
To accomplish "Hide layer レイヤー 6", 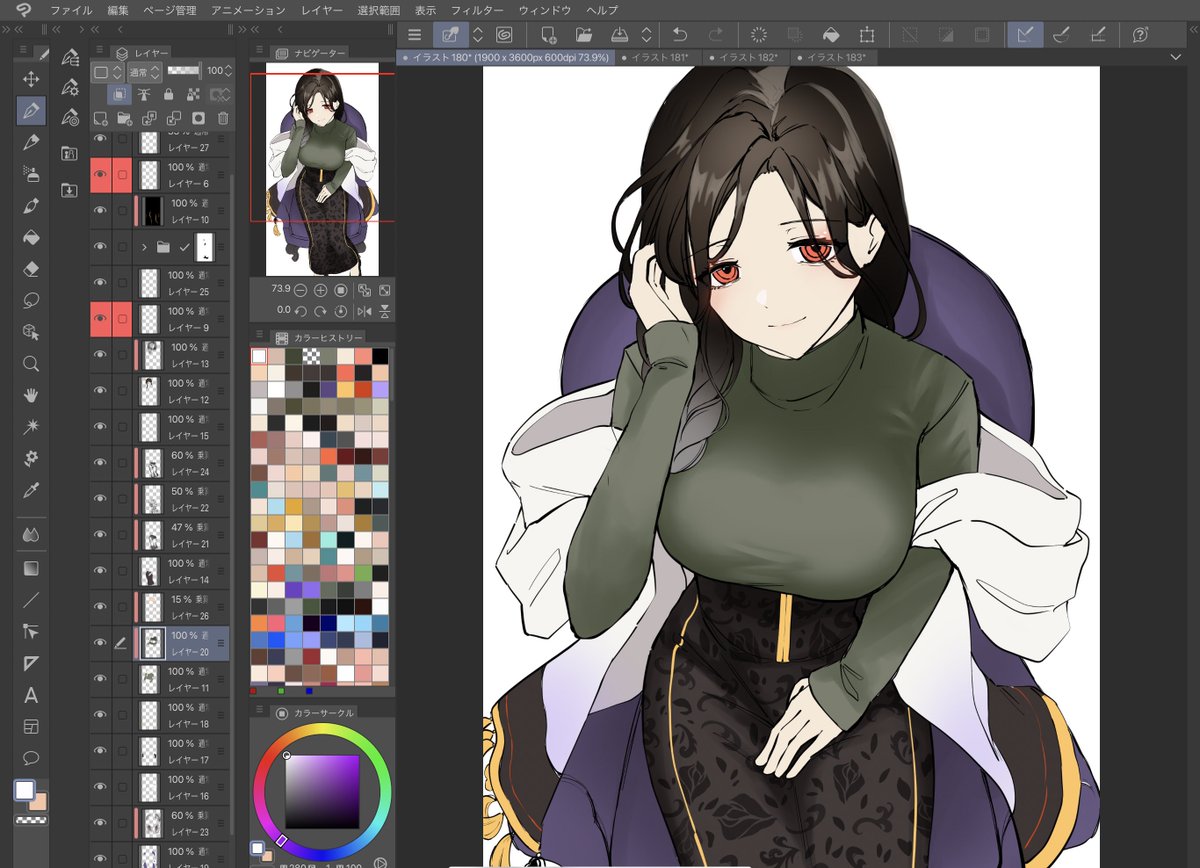I will [x=100, y=175].
